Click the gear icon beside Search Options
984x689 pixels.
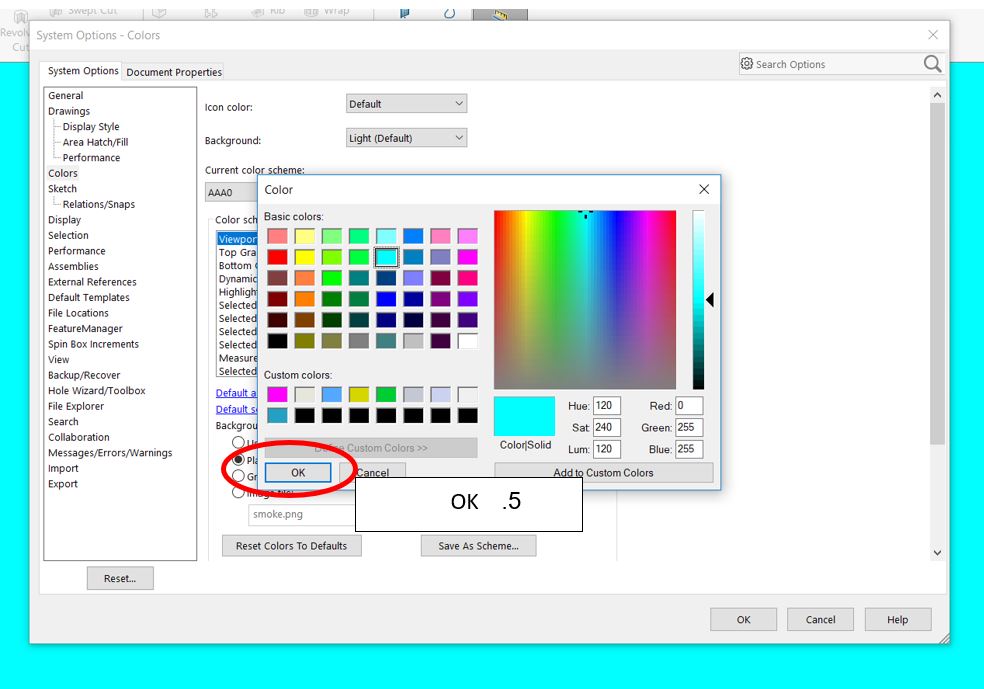tap(747, 64)
